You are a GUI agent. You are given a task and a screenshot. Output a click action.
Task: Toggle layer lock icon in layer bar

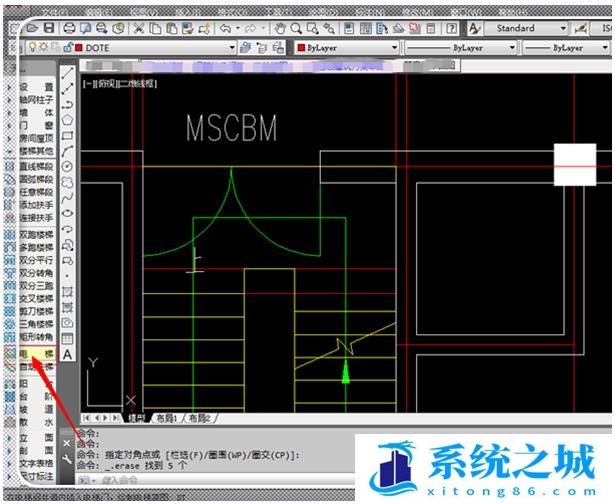click(x=66, y=47)
